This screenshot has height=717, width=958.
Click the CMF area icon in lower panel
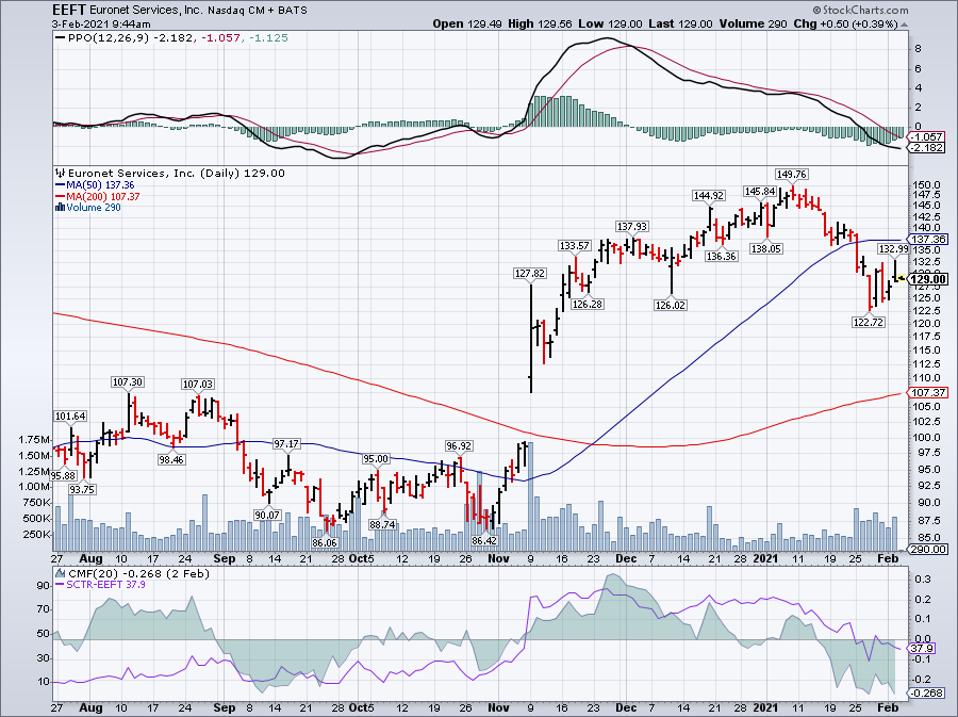point(60,573)
